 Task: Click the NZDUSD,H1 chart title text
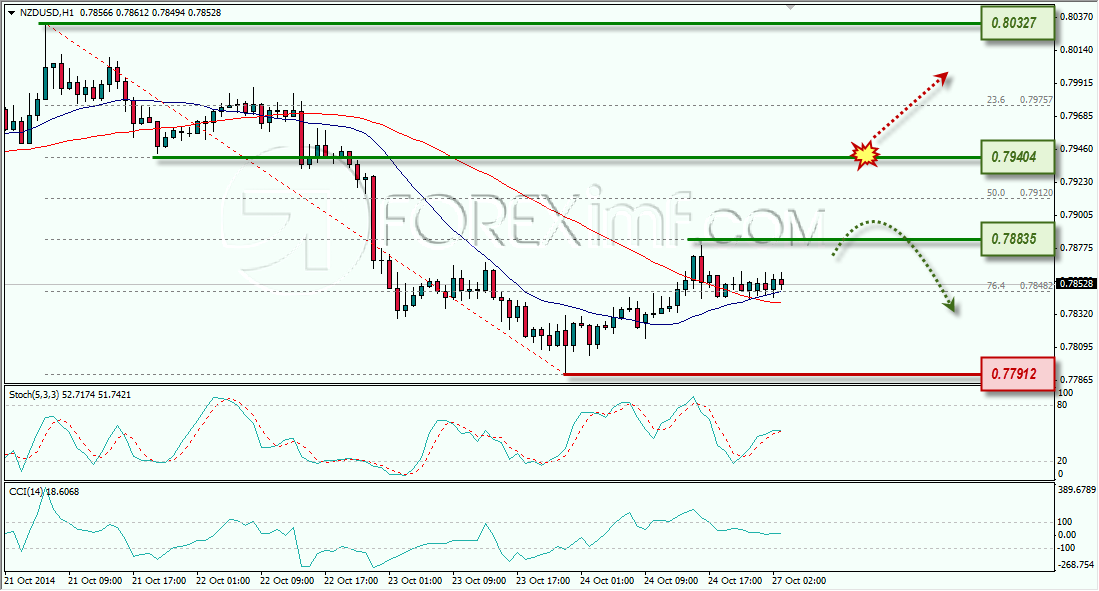[46, 13]
